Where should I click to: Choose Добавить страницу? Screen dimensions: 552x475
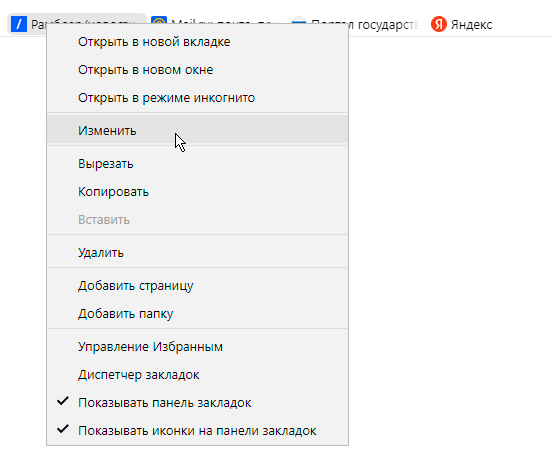coord(197,286)
